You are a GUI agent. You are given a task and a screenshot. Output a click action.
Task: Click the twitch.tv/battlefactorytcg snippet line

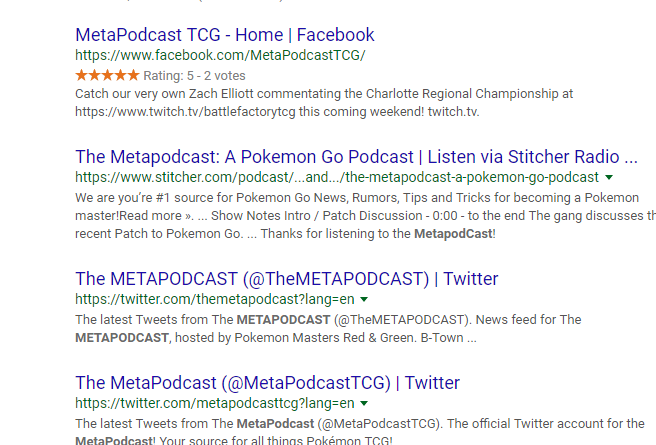[x=277, y=112]
